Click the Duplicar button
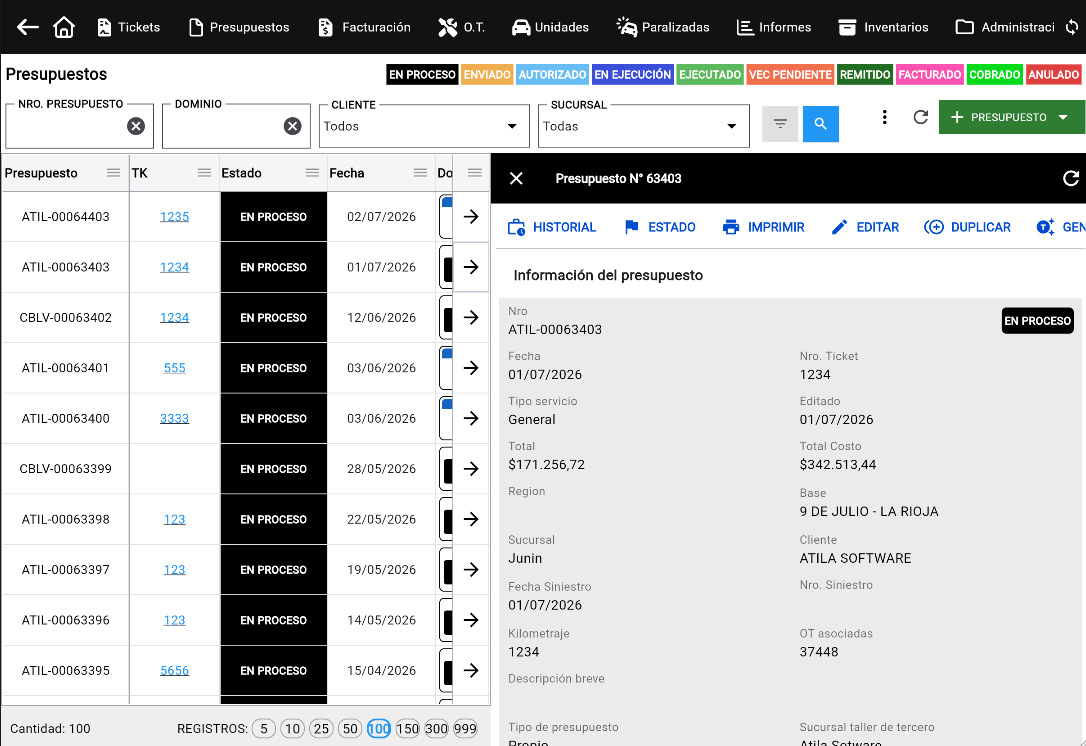This screenshot has height=746, width=1086. pyautogui.click(x=968, y=227)
